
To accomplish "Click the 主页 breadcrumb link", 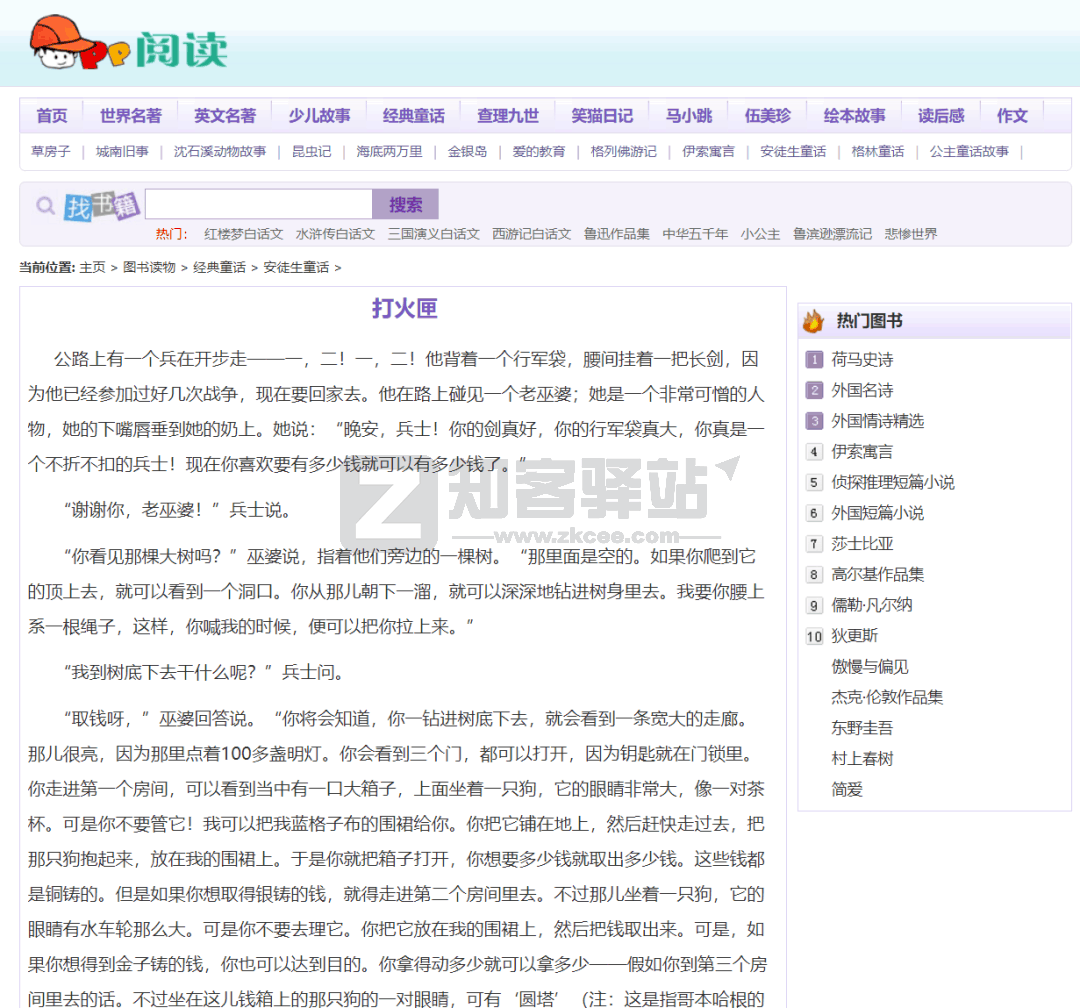I will 92,268.
